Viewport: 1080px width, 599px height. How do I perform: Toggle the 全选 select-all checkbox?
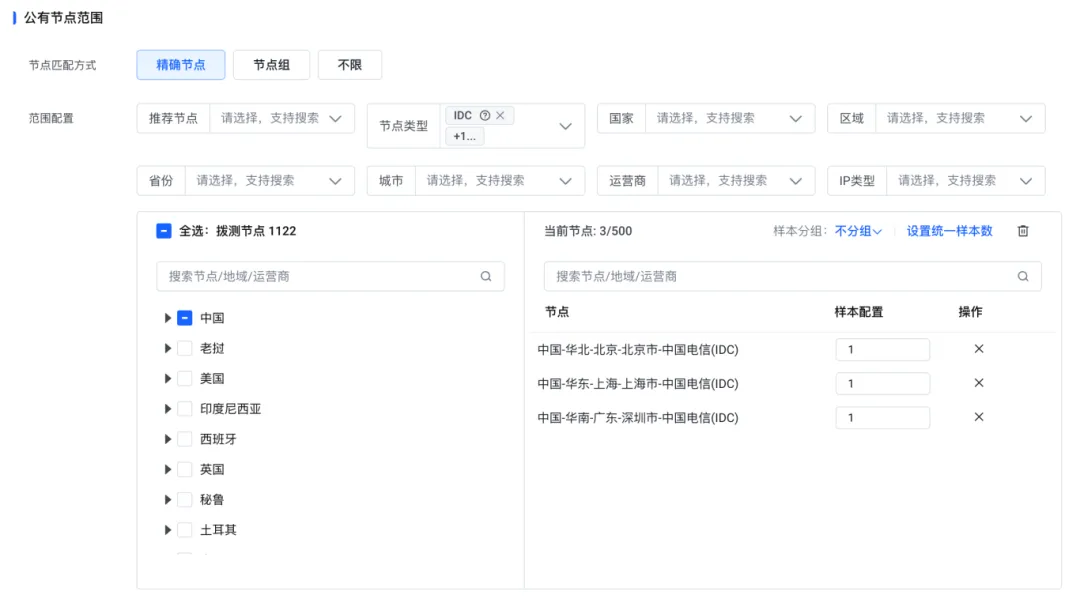(163, 231)
